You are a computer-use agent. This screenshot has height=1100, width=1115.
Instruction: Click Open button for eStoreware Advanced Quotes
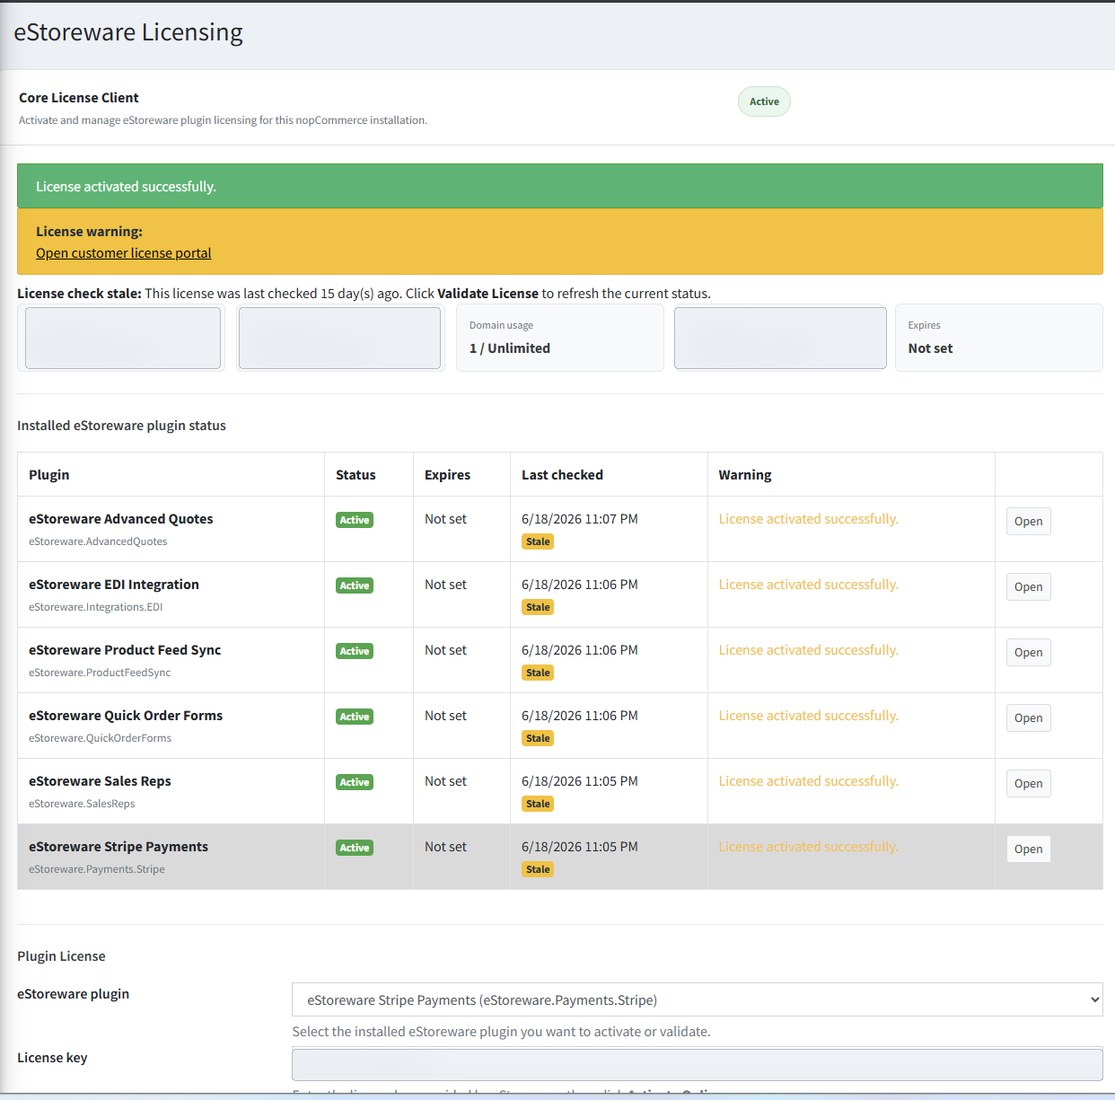(1028, 521)
